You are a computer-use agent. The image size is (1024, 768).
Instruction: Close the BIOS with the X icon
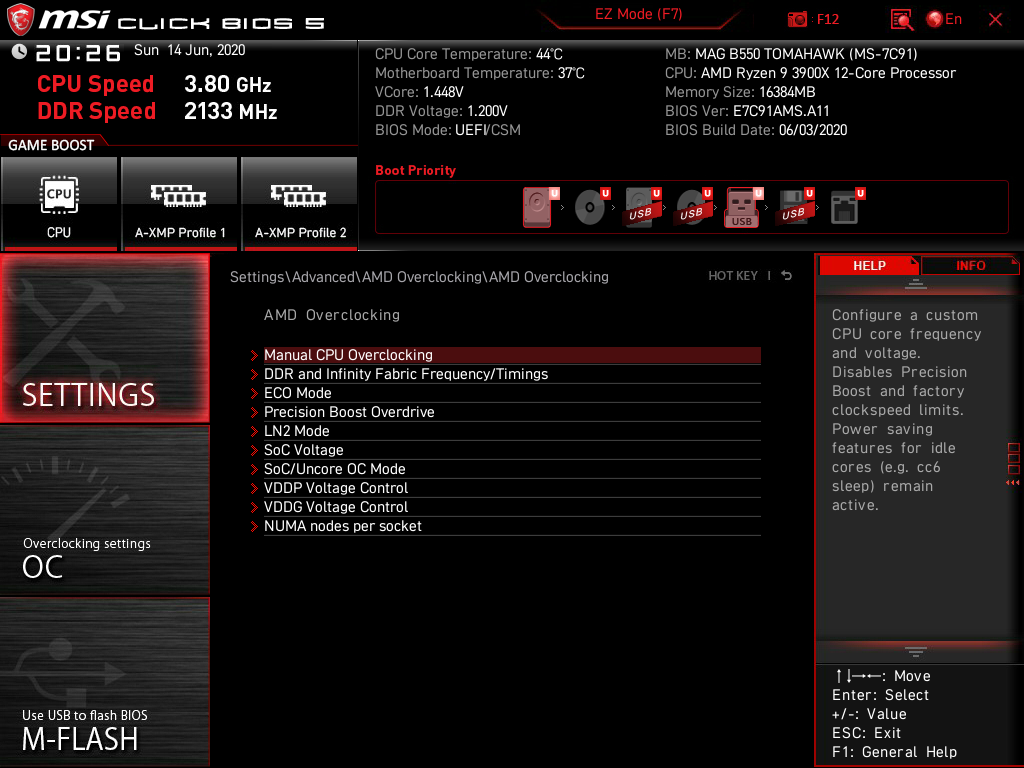tap(995, 20)
